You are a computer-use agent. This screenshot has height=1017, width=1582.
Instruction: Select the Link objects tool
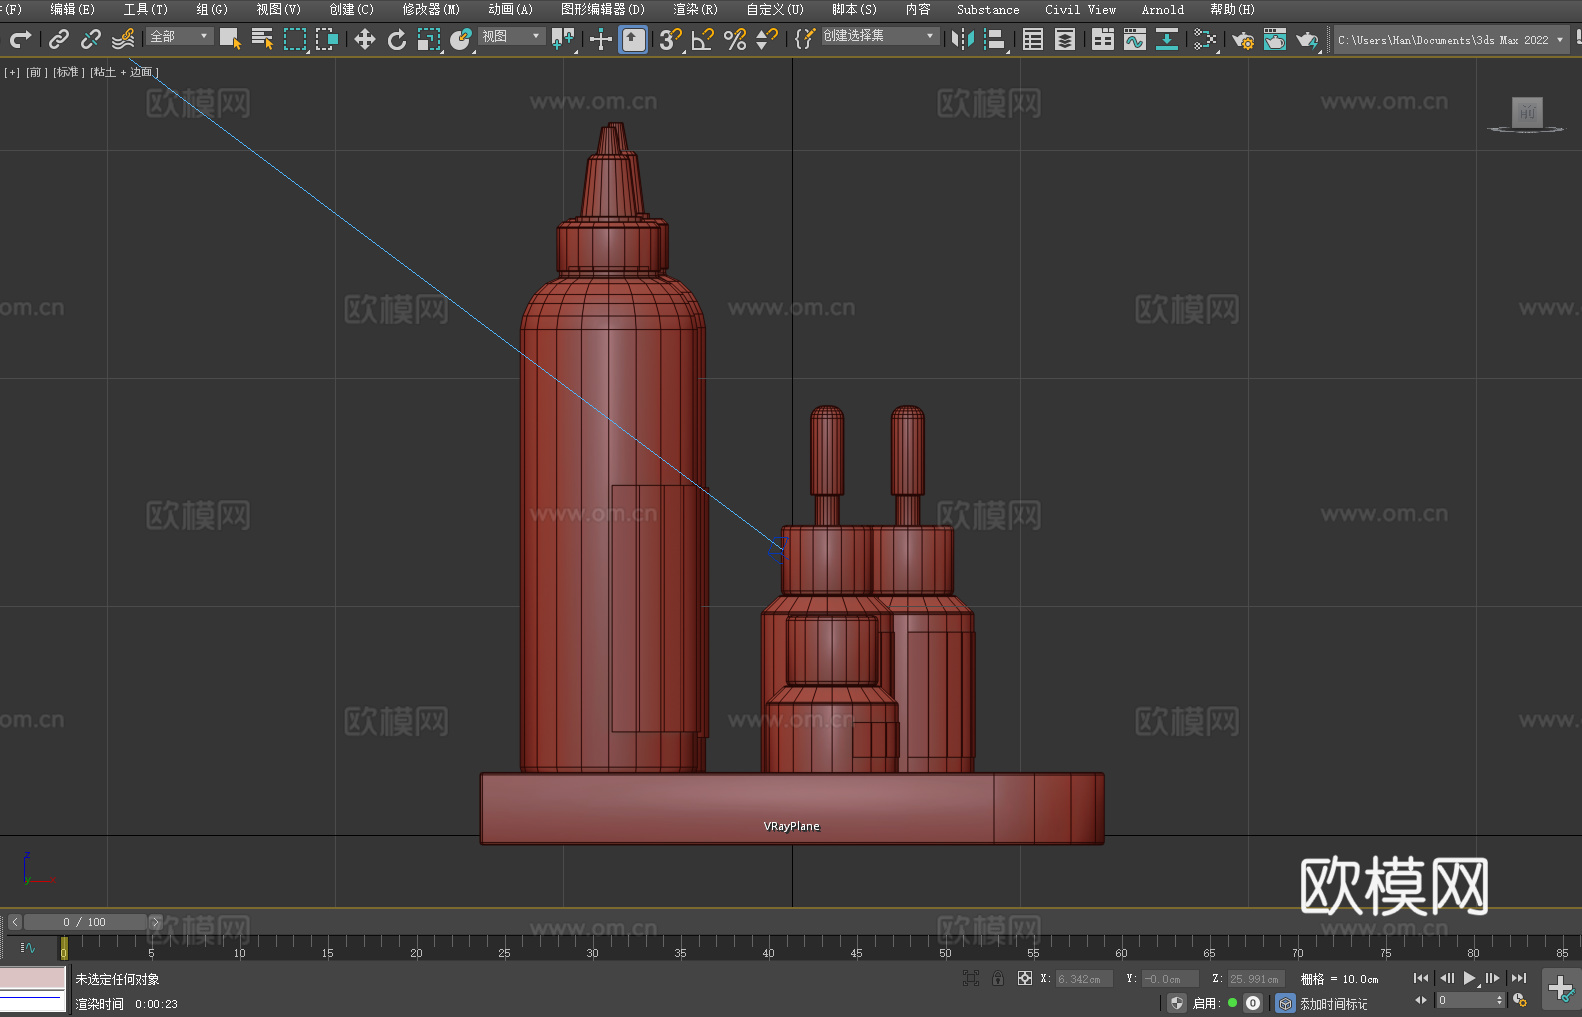coord(59,39)
